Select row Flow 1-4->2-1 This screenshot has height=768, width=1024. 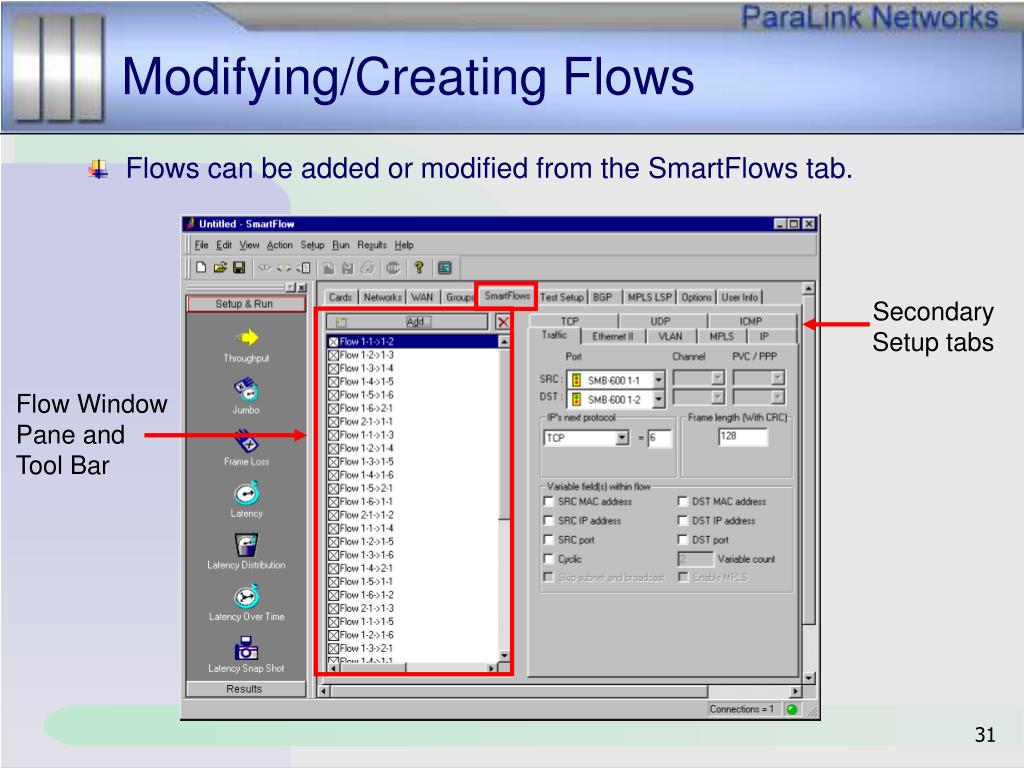(x=413, y=568)
